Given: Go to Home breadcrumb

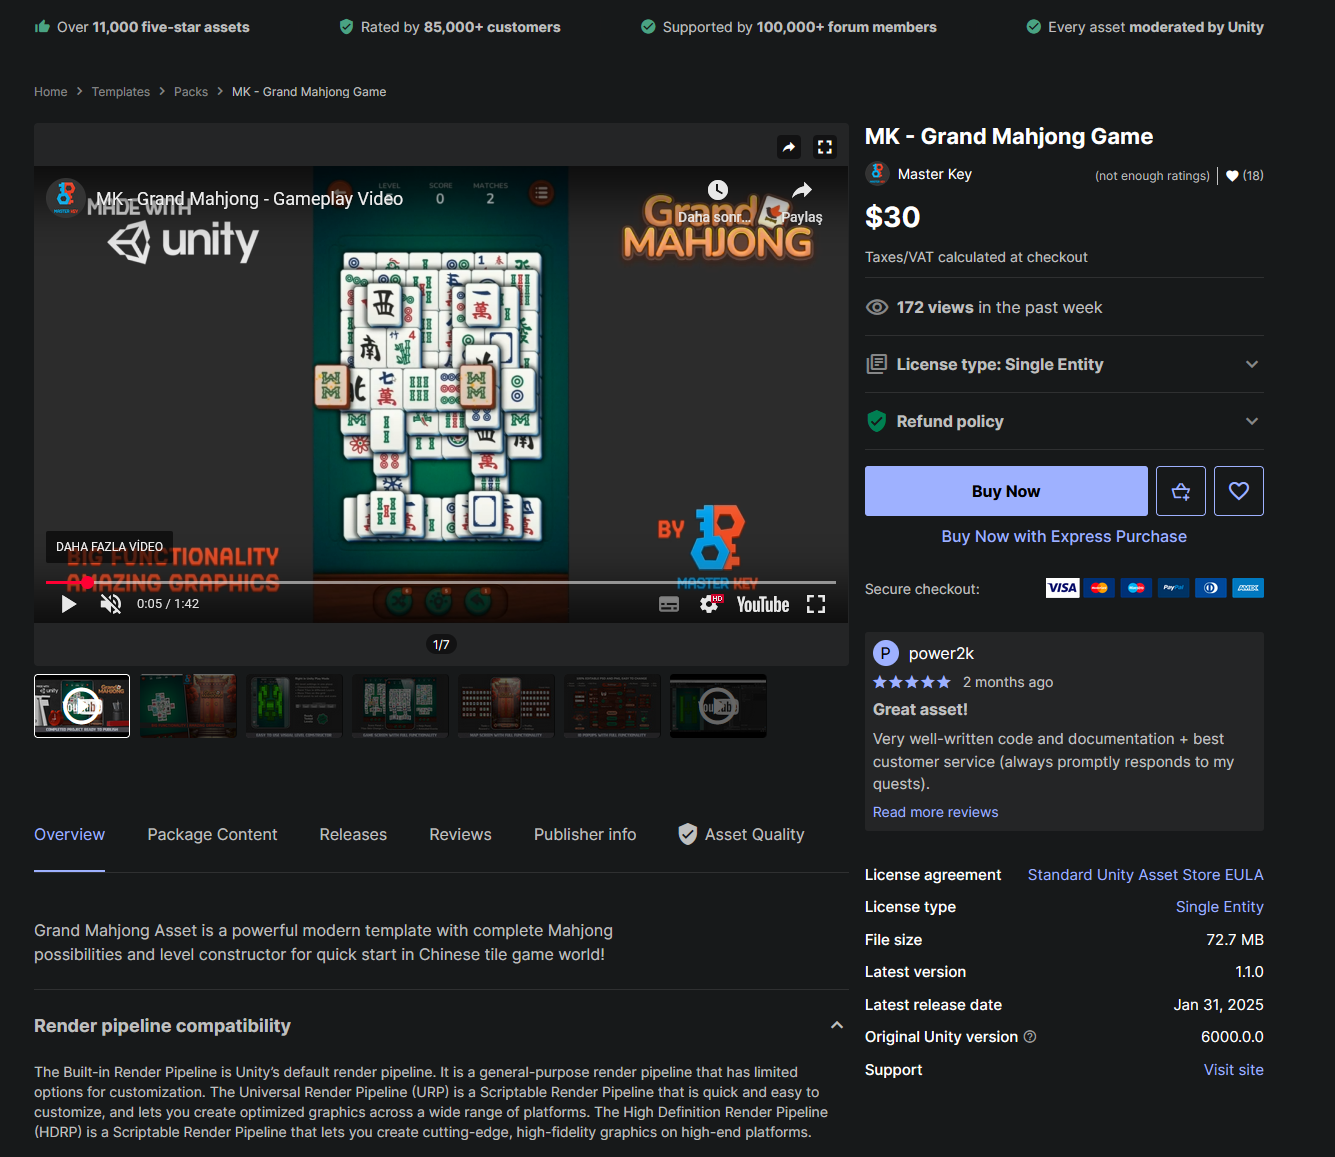Looking at the screenshot, I should pos(51,92).
